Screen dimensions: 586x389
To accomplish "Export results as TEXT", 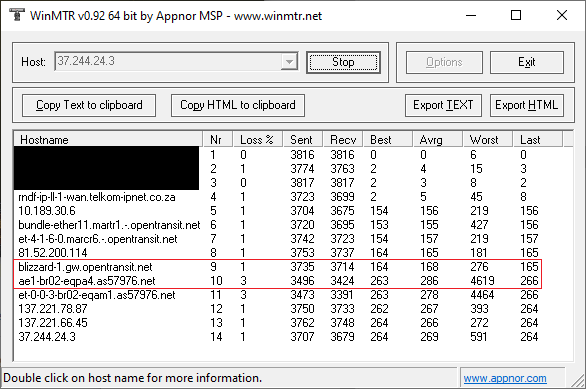I will click(x=443, y=105).
